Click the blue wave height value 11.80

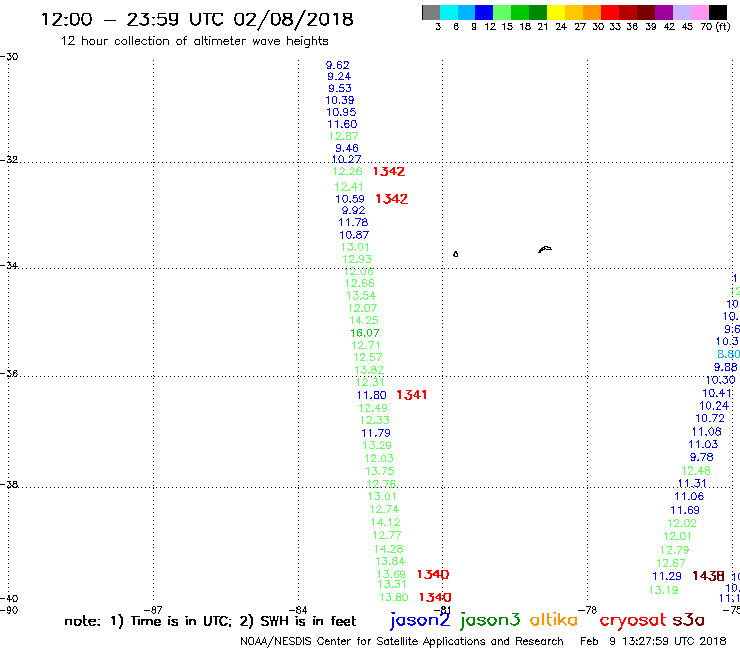[371, 396]
